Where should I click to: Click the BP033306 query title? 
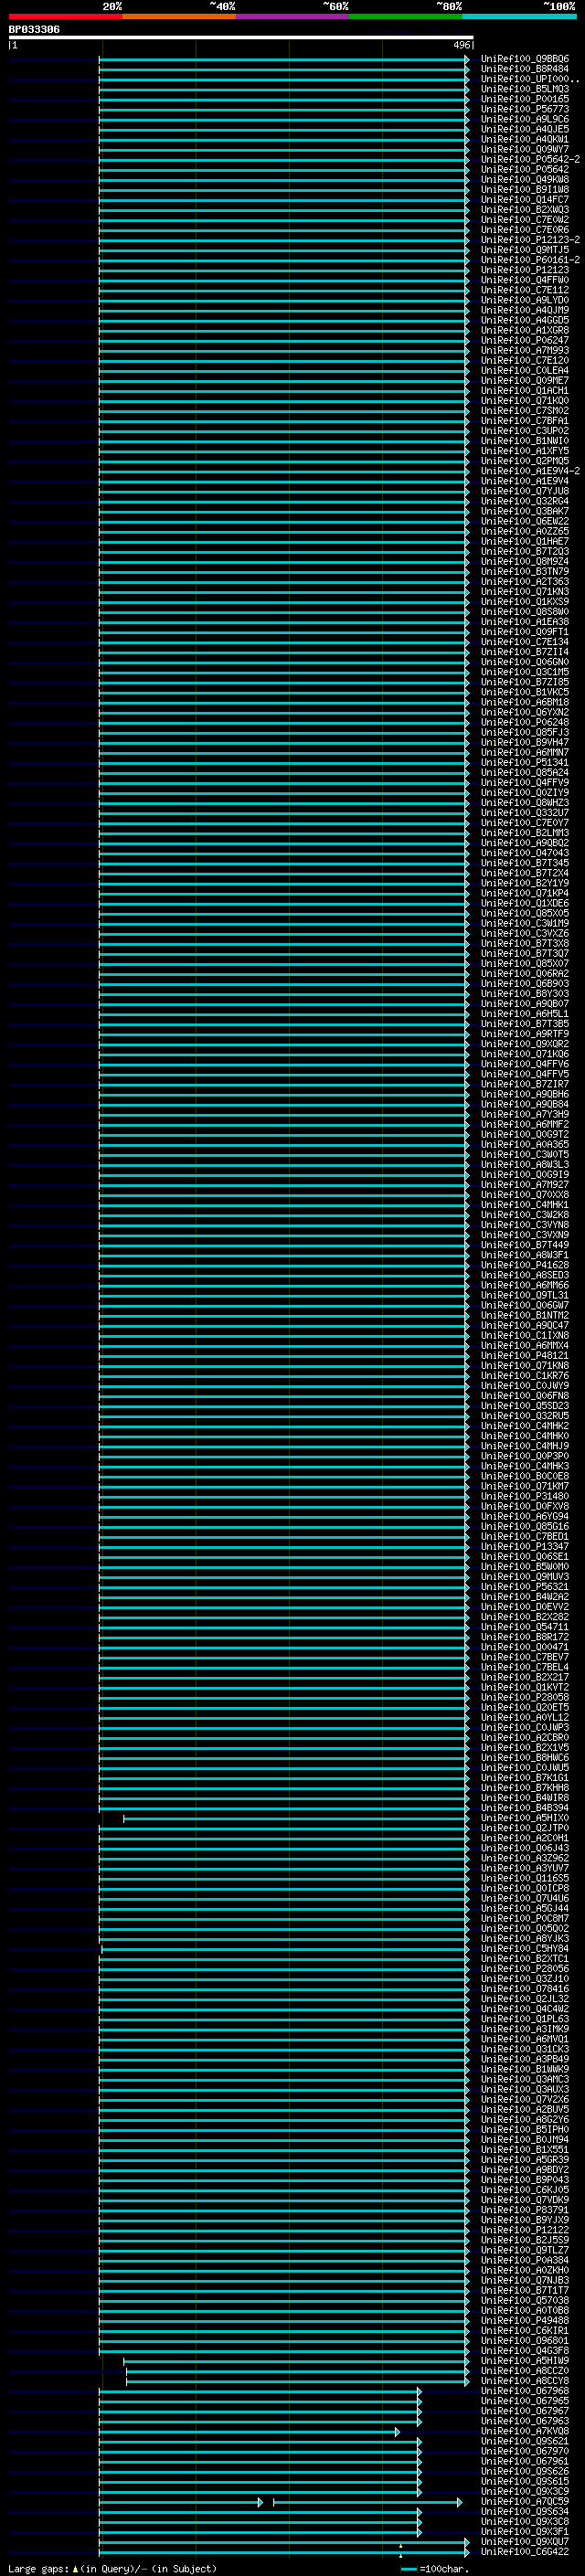[x=34, y=29]
